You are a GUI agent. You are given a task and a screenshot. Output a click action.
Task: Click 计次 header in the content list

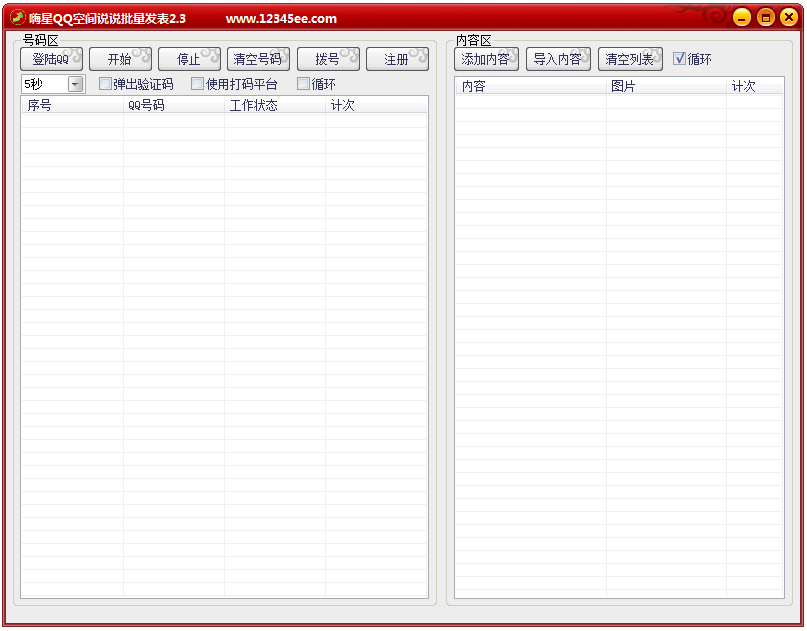click(x=755, y=86)
